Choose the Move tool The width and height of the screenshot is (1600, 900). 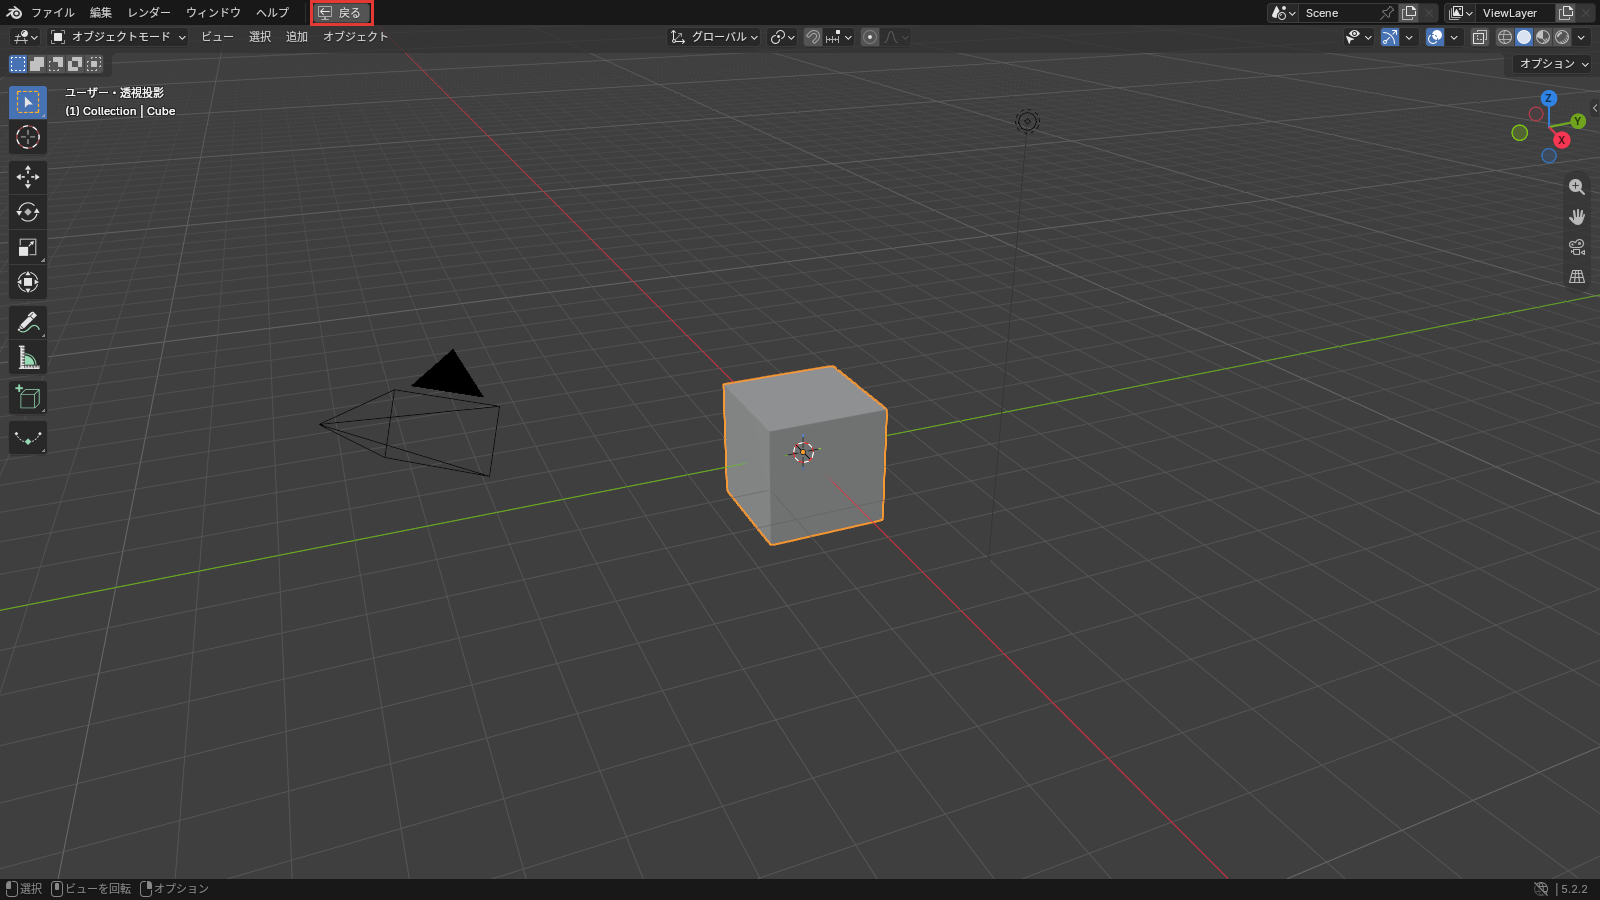coord(28,177)
